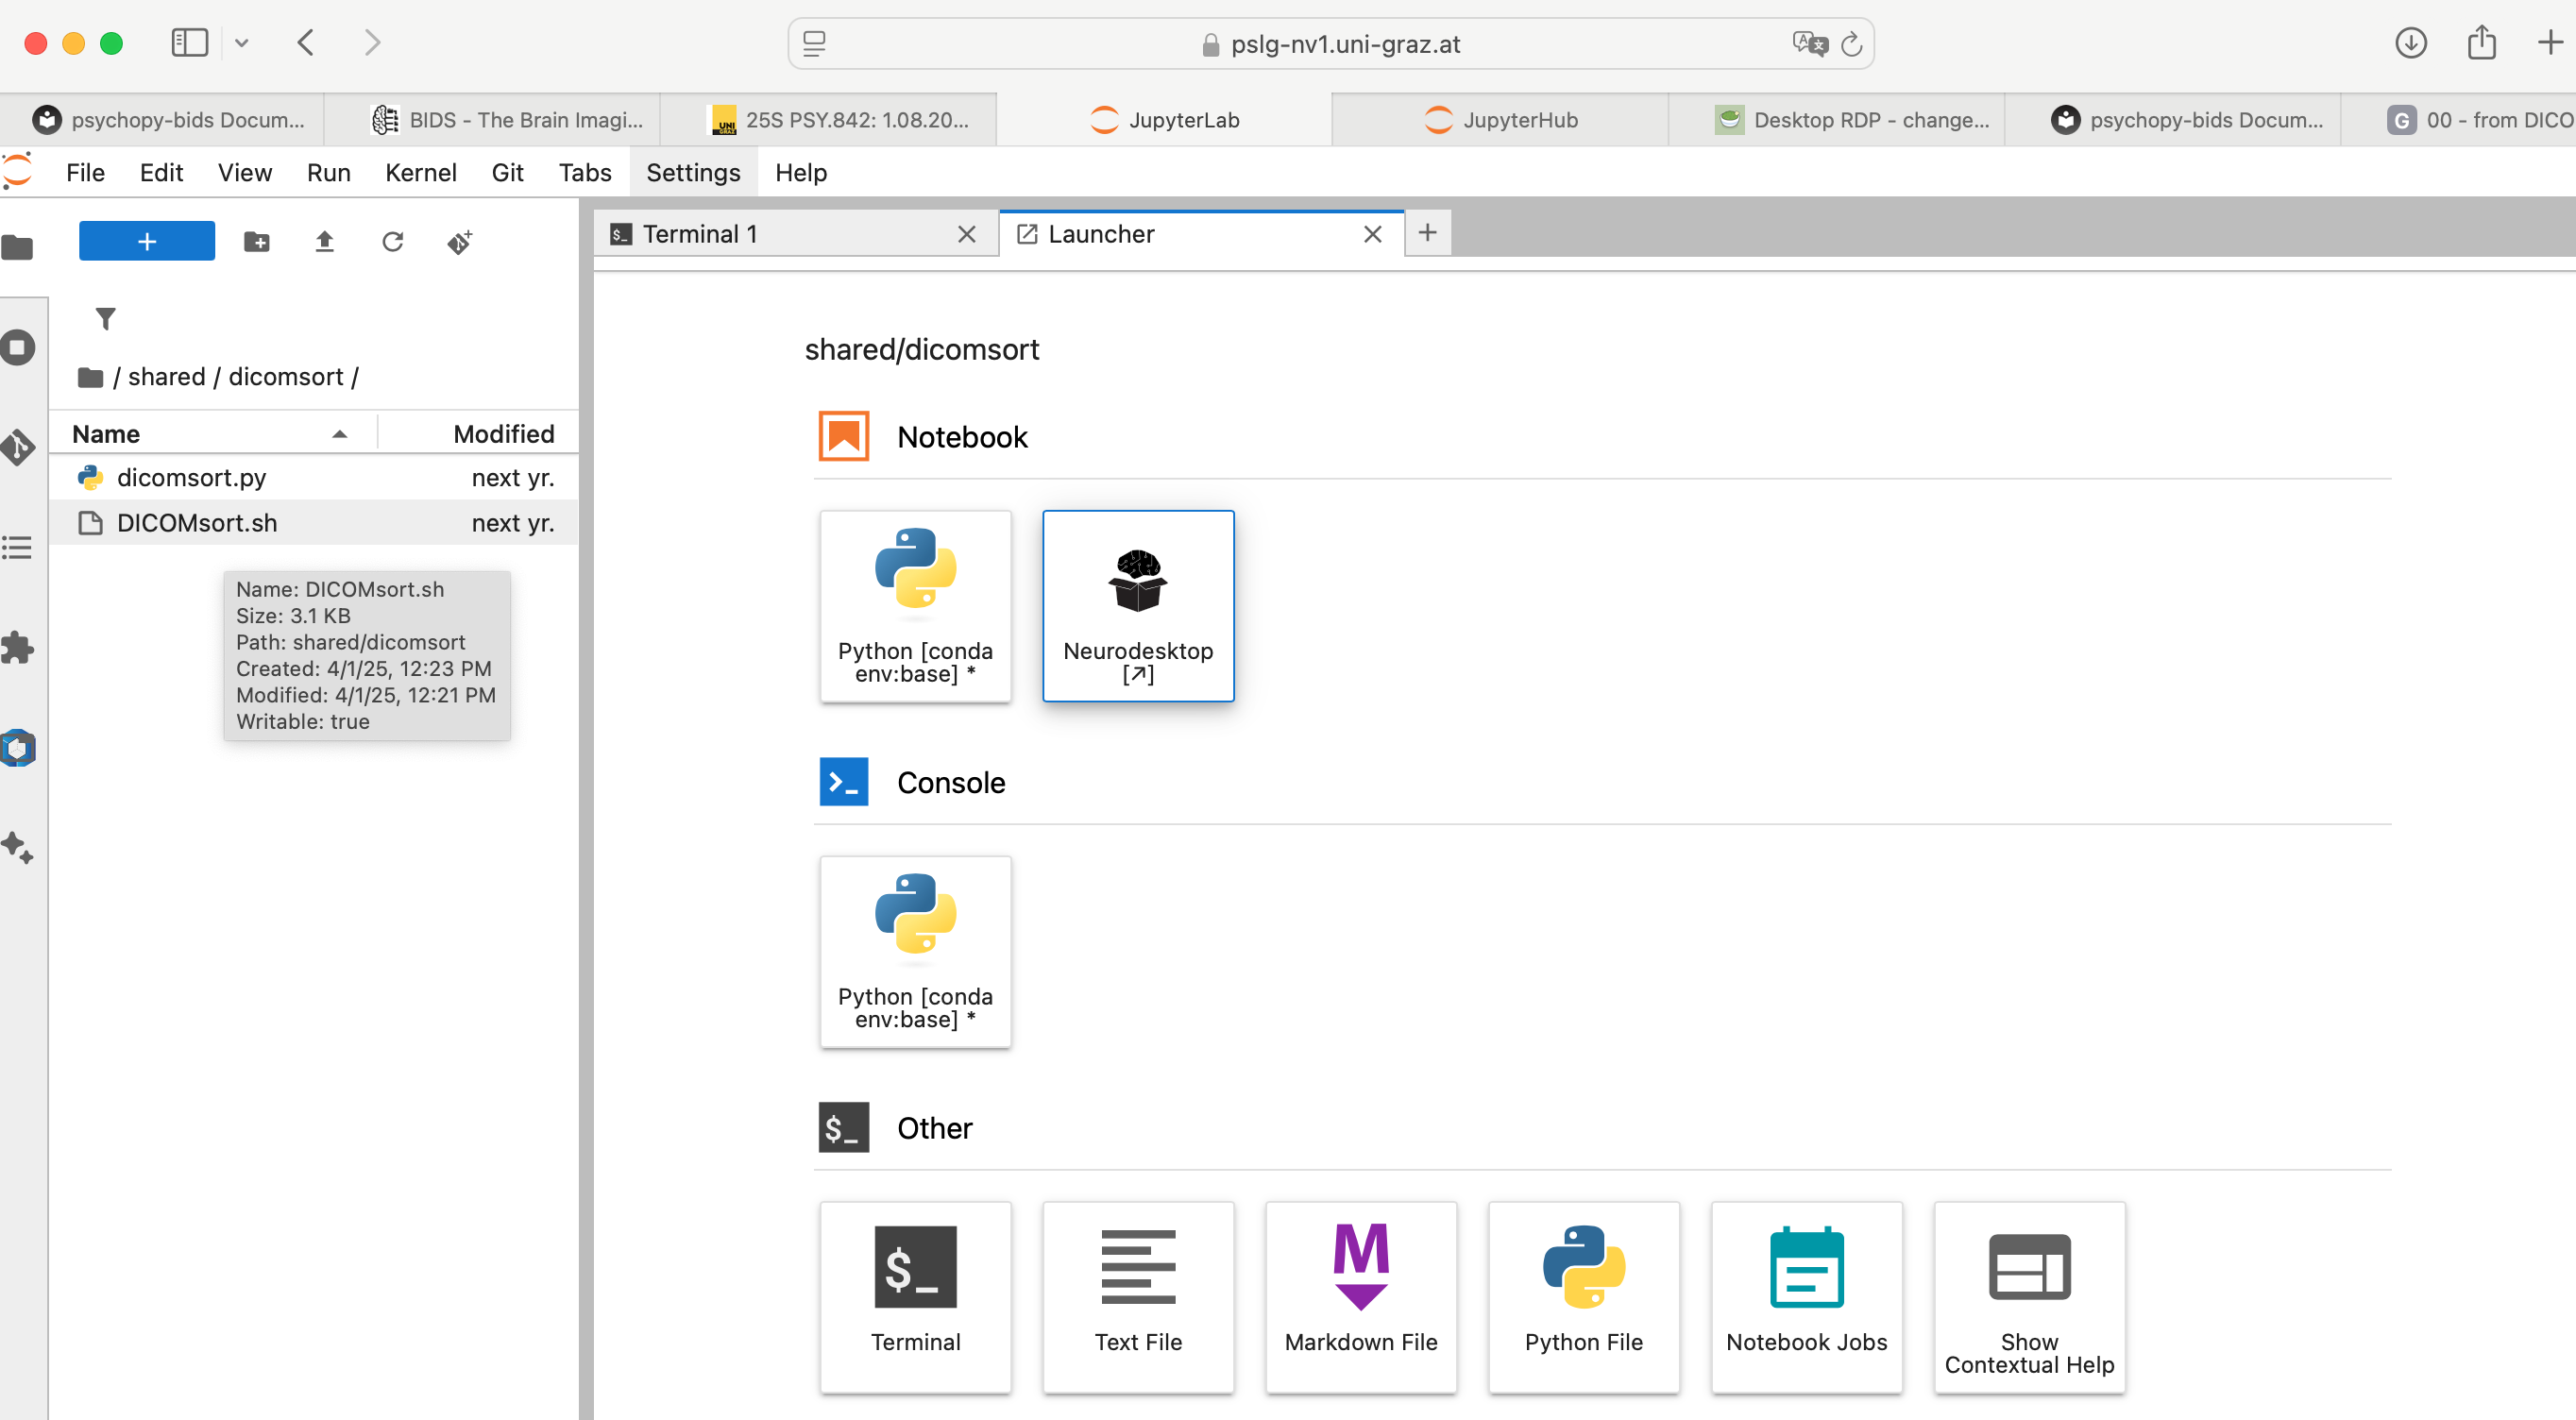Show Contextual Help panel
The width and height of the screenshot is (2576, 1420).
pyautogui.click(x=2030, y=1297)
